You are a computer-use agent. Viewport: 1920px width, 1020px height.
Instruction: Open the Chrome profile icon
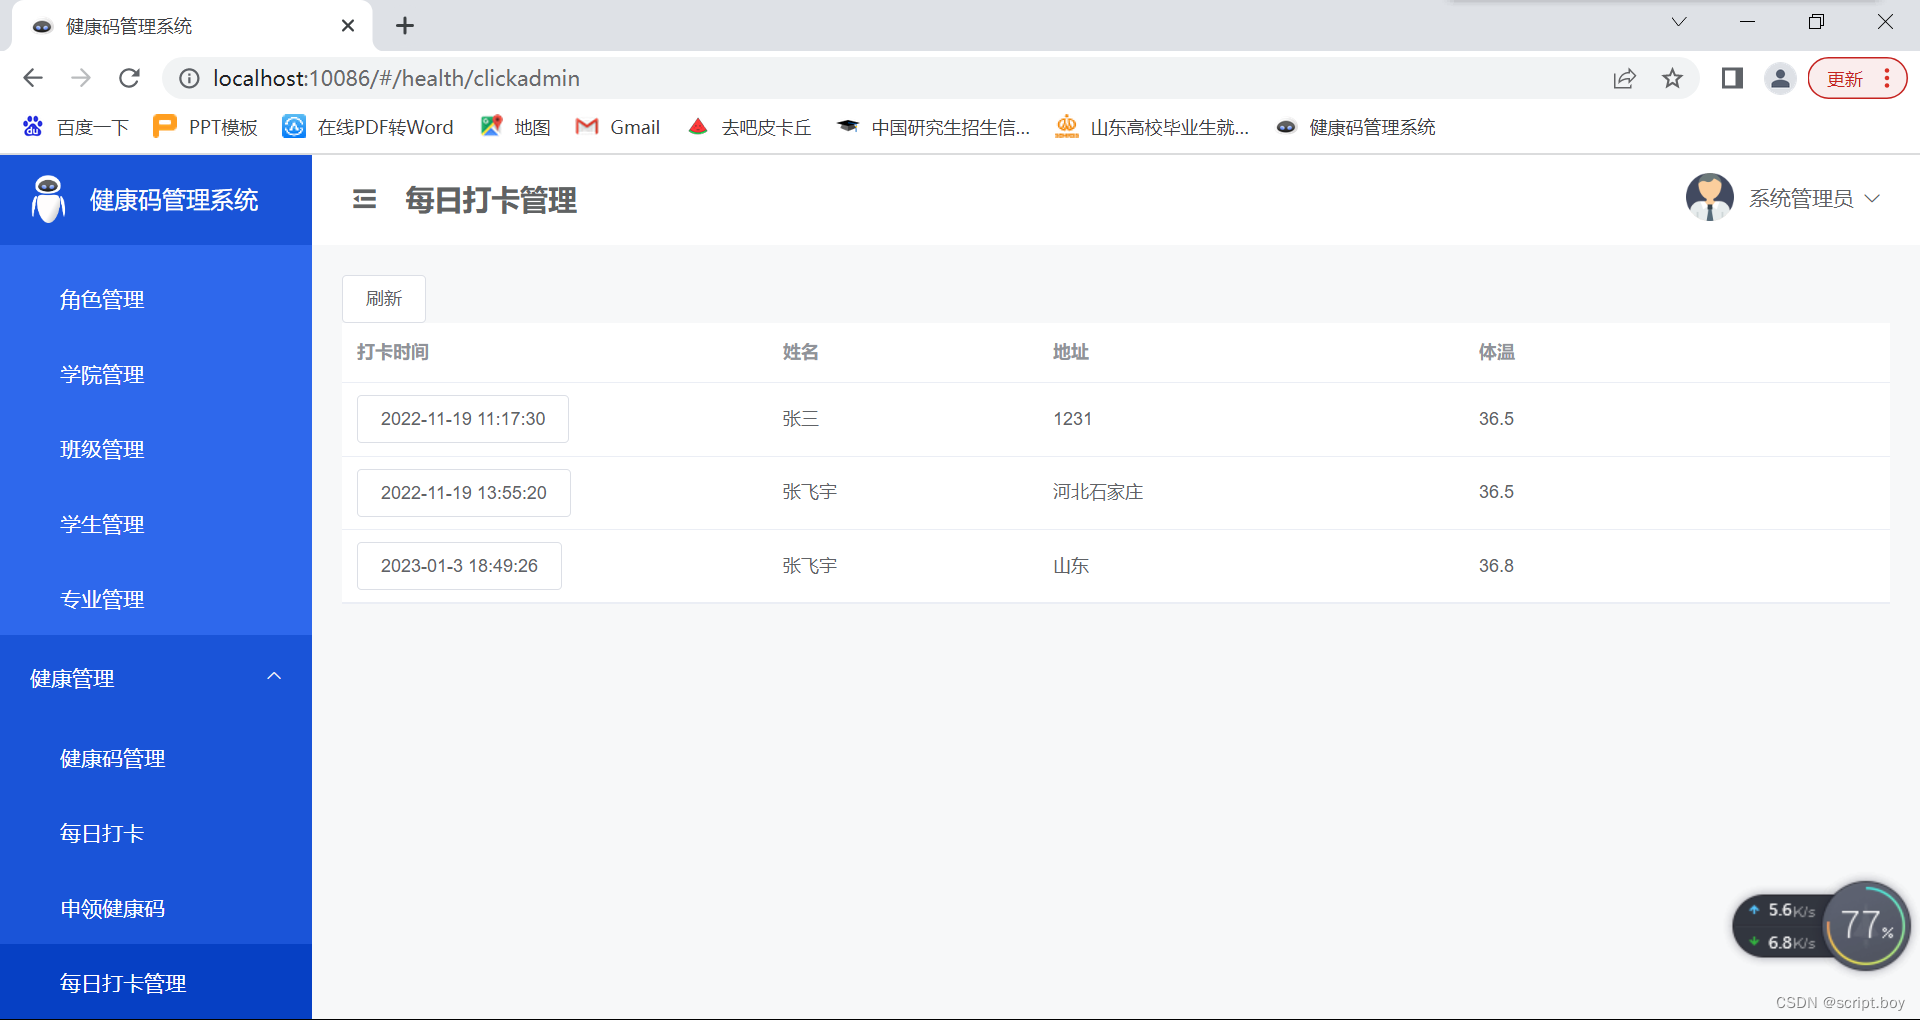[x=1780, y=78]
